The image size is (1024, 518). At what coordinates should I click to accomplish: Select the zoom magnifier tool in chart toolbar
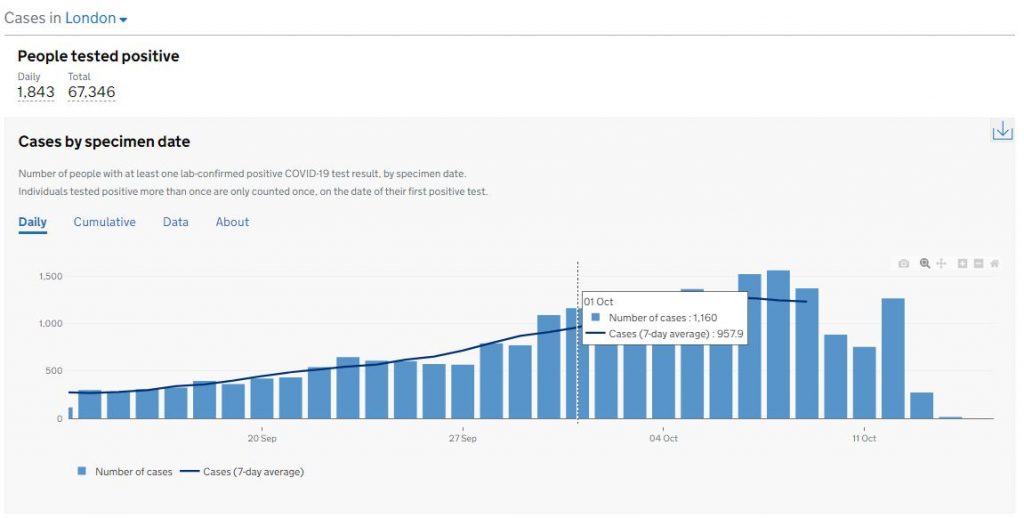coord(925,264)
